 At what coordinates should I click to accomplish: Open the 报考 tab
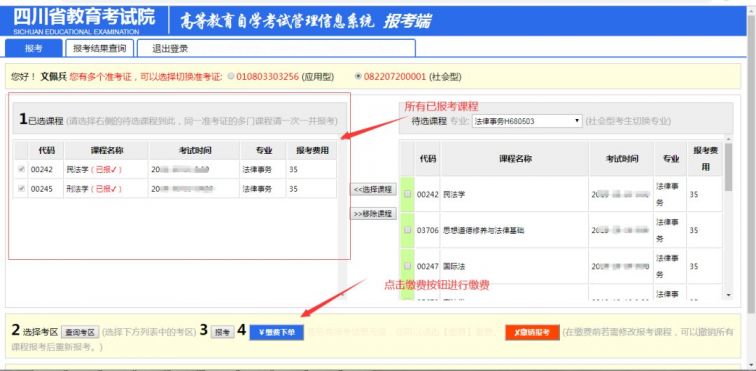click(34, 48)
